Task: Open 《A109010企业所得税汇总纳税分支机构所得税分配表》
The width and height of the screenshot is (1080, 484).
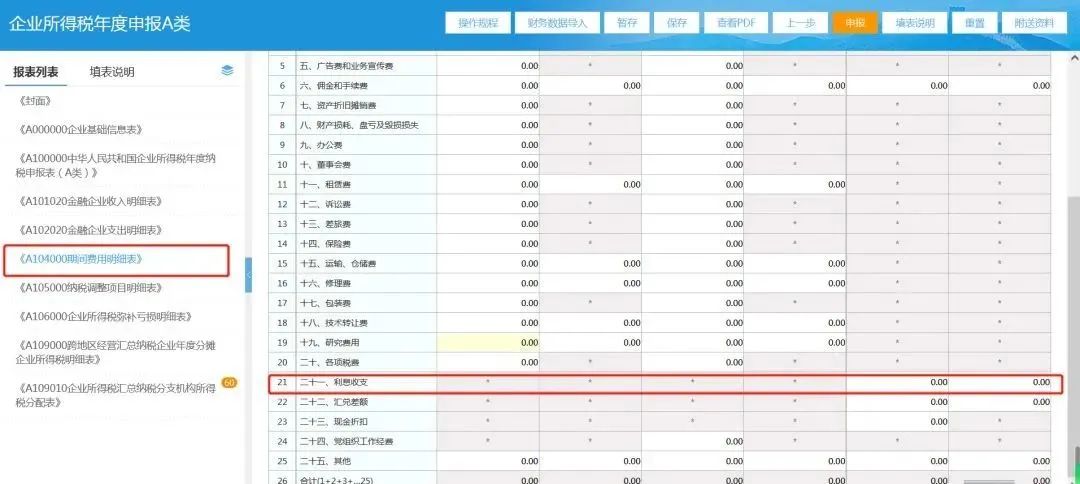Action: [x=116, y=395]
